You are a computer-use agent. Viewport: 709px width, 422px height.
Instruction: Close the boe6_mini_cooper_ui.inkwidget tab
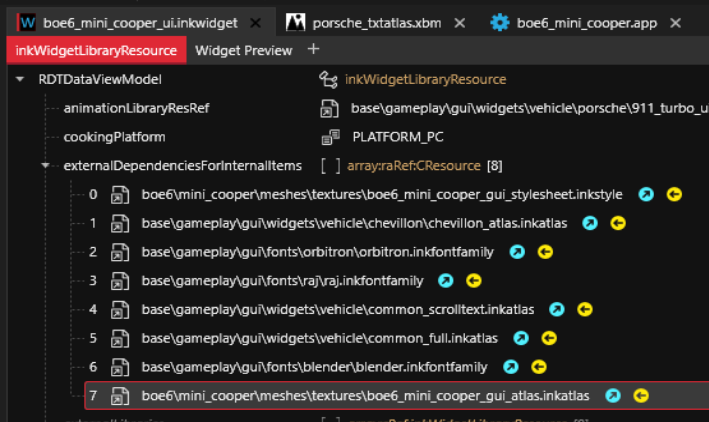256,22
